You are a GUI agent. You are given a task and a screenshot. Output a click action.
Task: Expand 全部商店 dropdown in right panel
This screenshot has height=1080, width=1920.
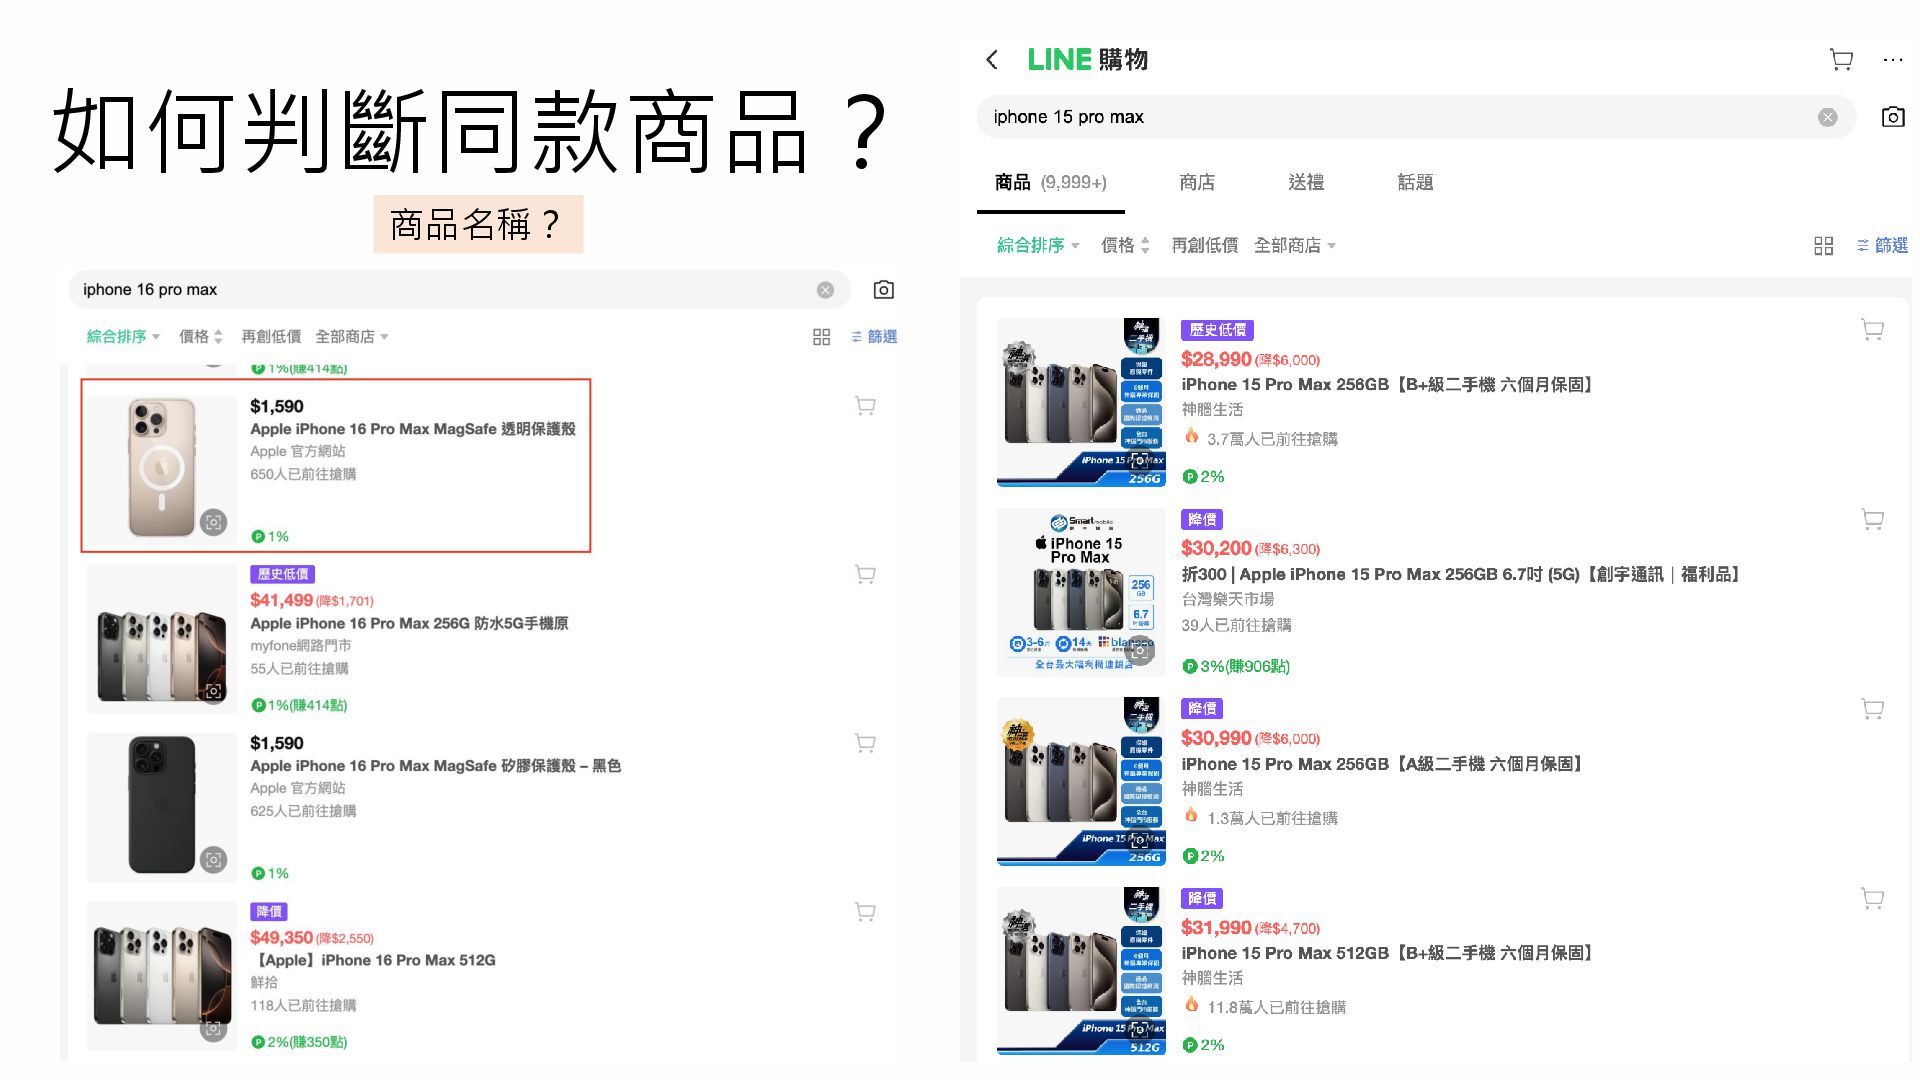click(1295, 245)
